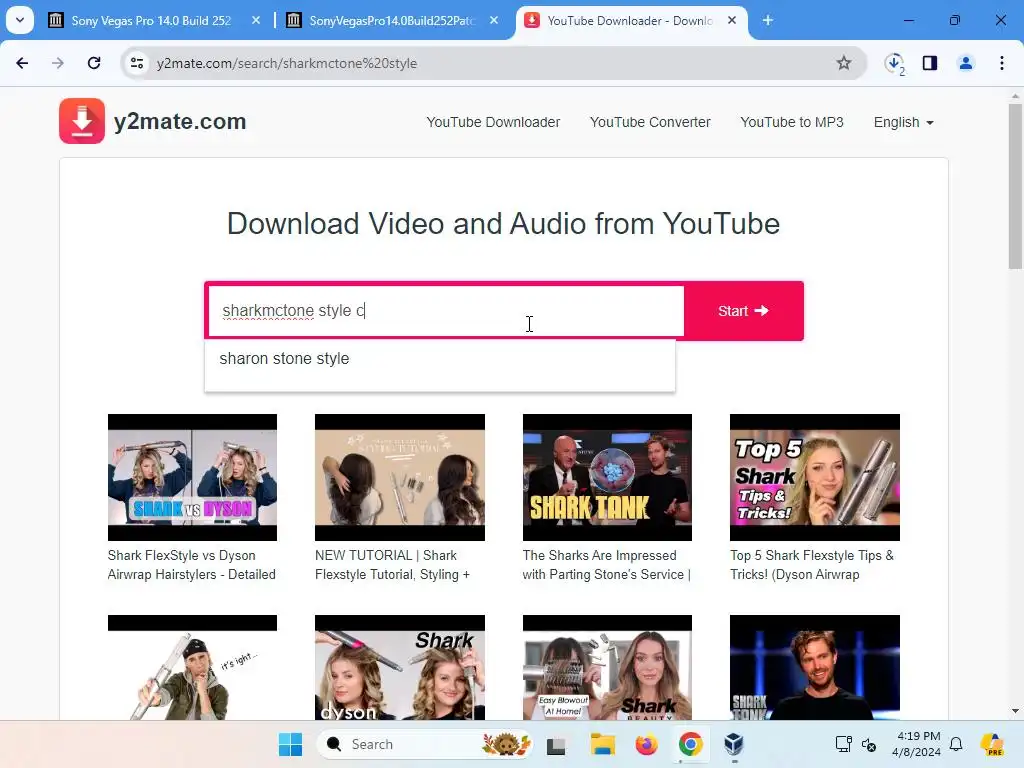
Task: Open the clock showing 4:19 PM
Action: (x=917, y=744)
